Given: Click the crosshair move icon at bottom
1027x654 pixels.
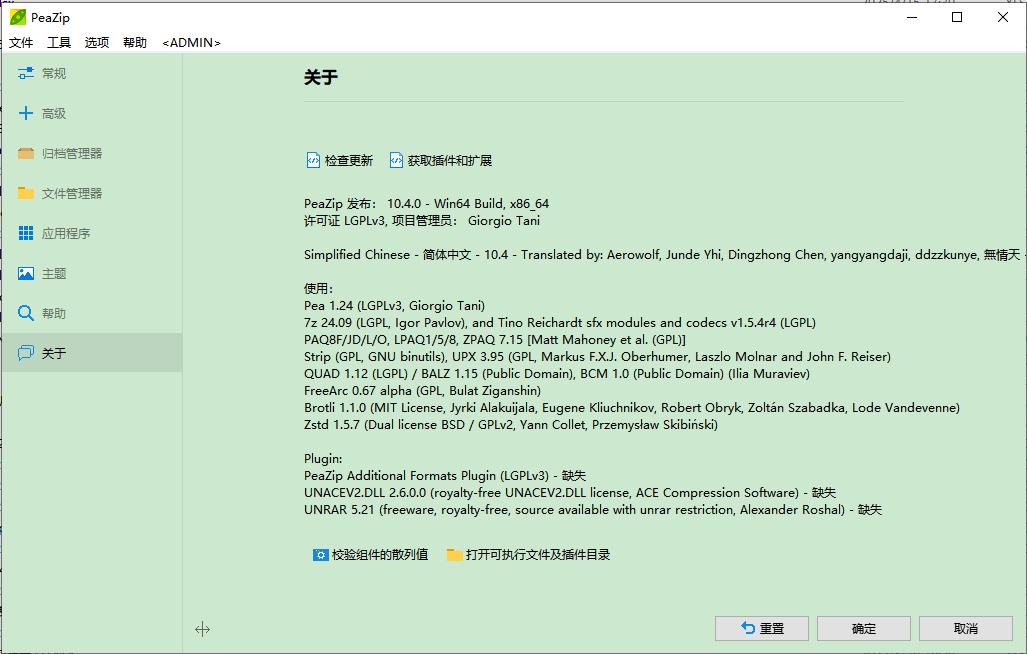Looking at the screenshot, I should 202,629.
